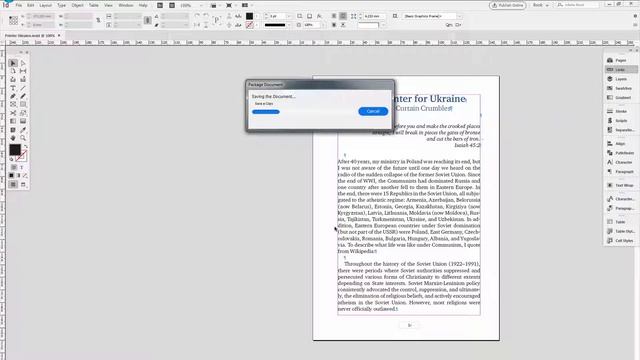Select the Rectangle tool
The width and height of the screenshot is (640, 360).
(x=23, y=104)
